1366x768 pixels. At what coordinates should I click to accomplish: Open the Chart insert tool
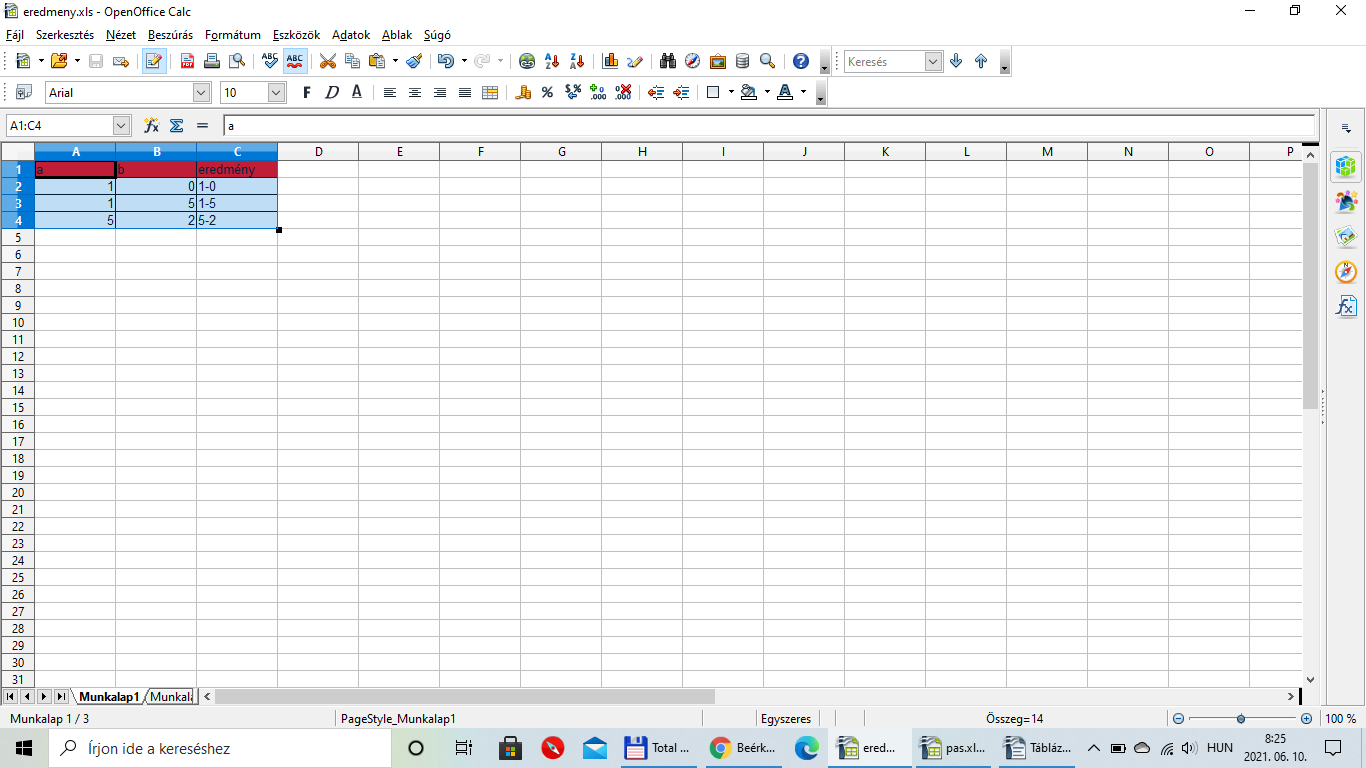[610, 61]
